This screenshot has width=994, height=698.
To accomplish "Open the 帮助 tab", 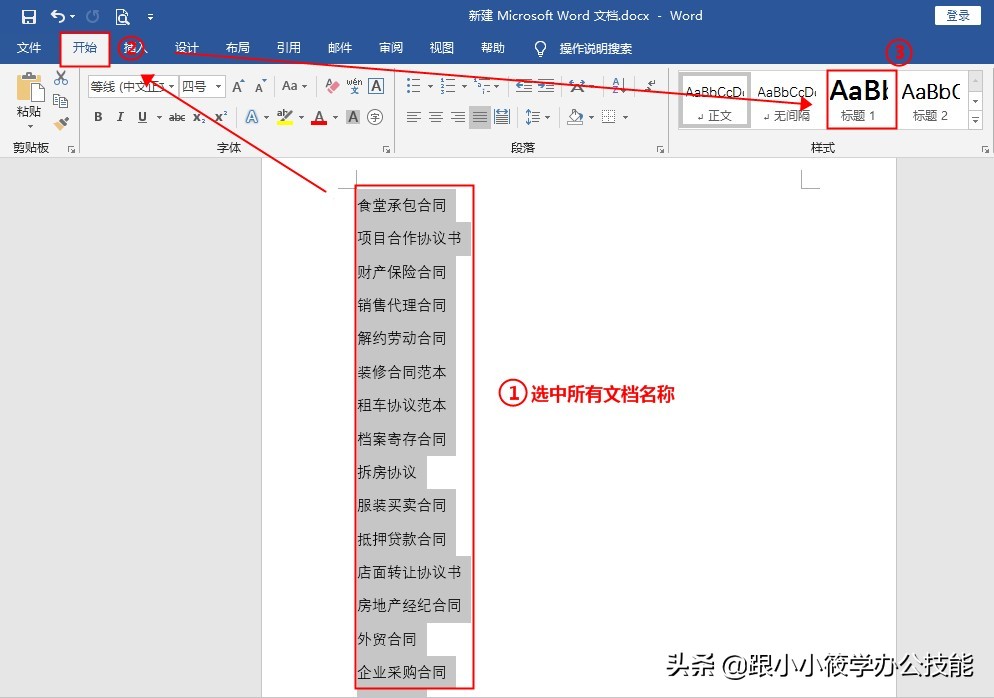I will click(493, 48).
